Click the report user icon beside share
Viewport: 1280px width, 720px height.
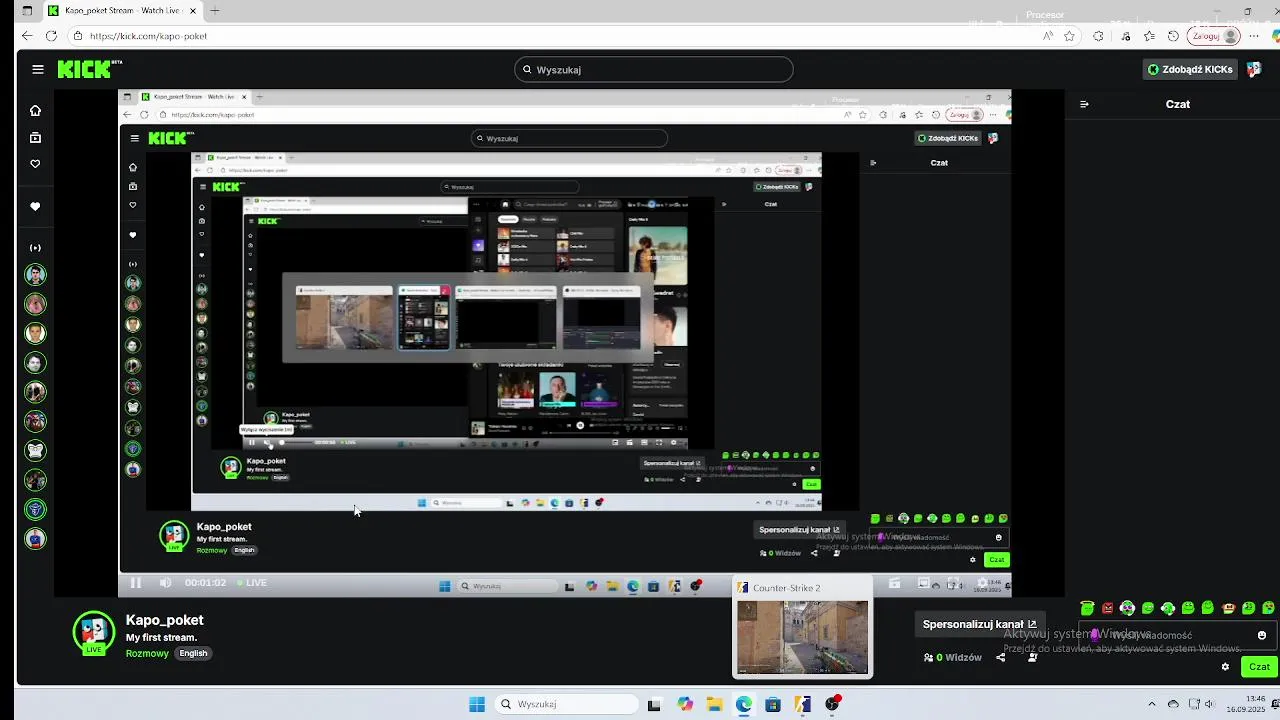coord(1032,657)
